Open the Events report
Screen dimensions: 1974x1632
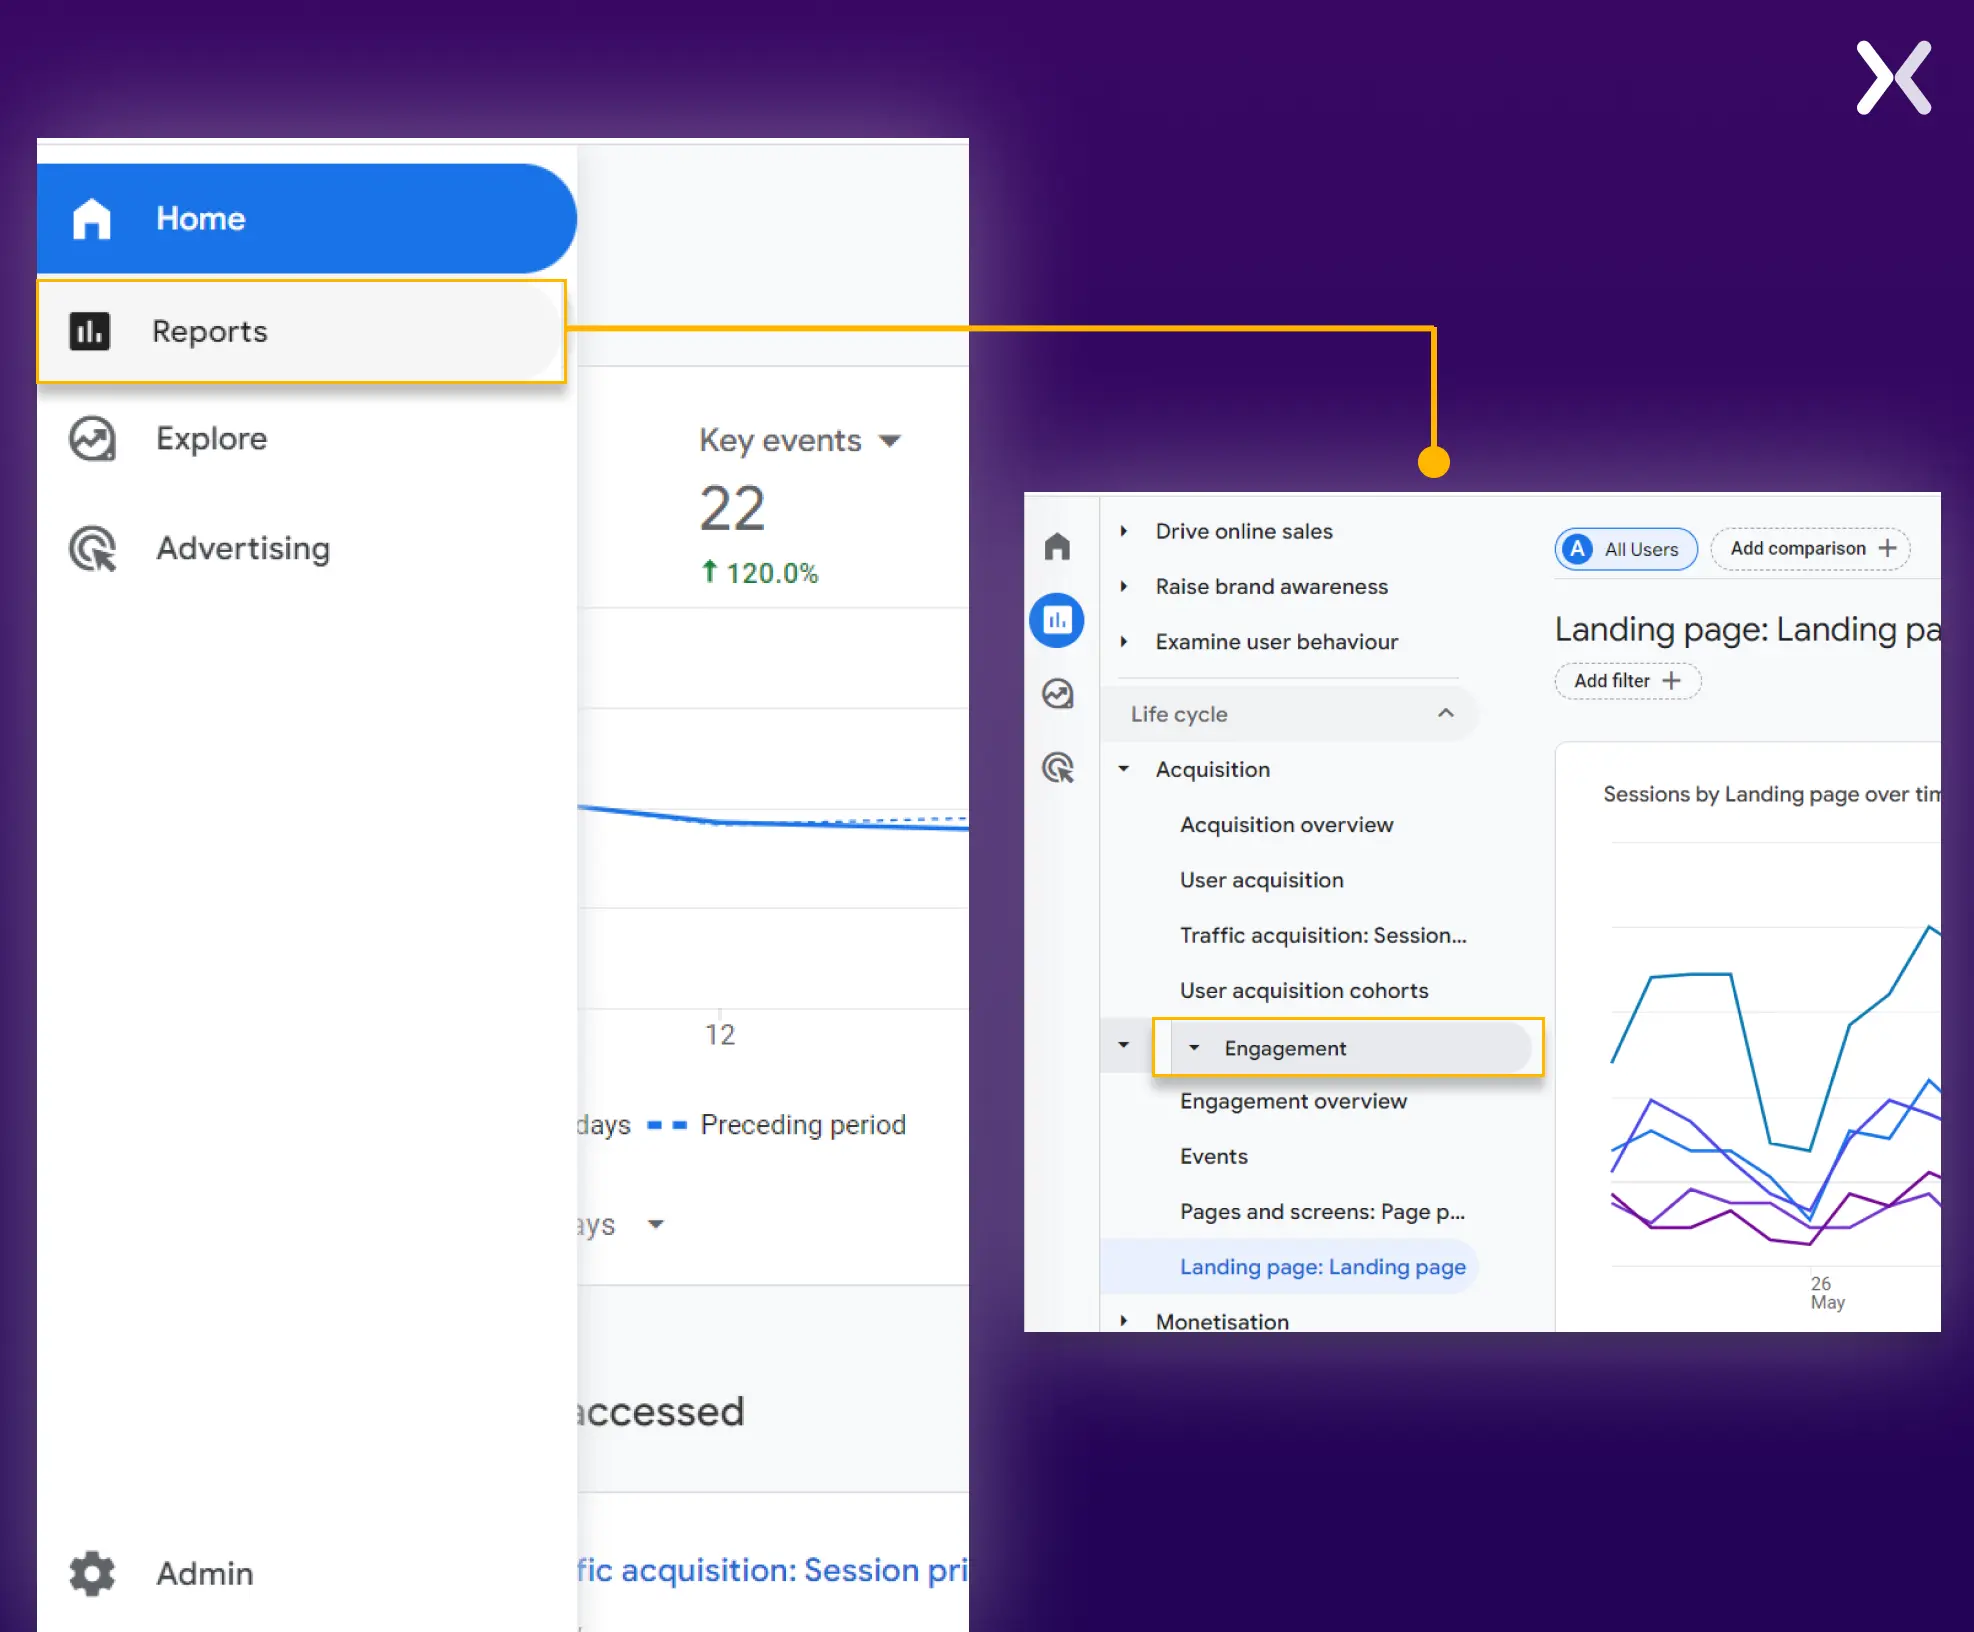(1213, 1156)
